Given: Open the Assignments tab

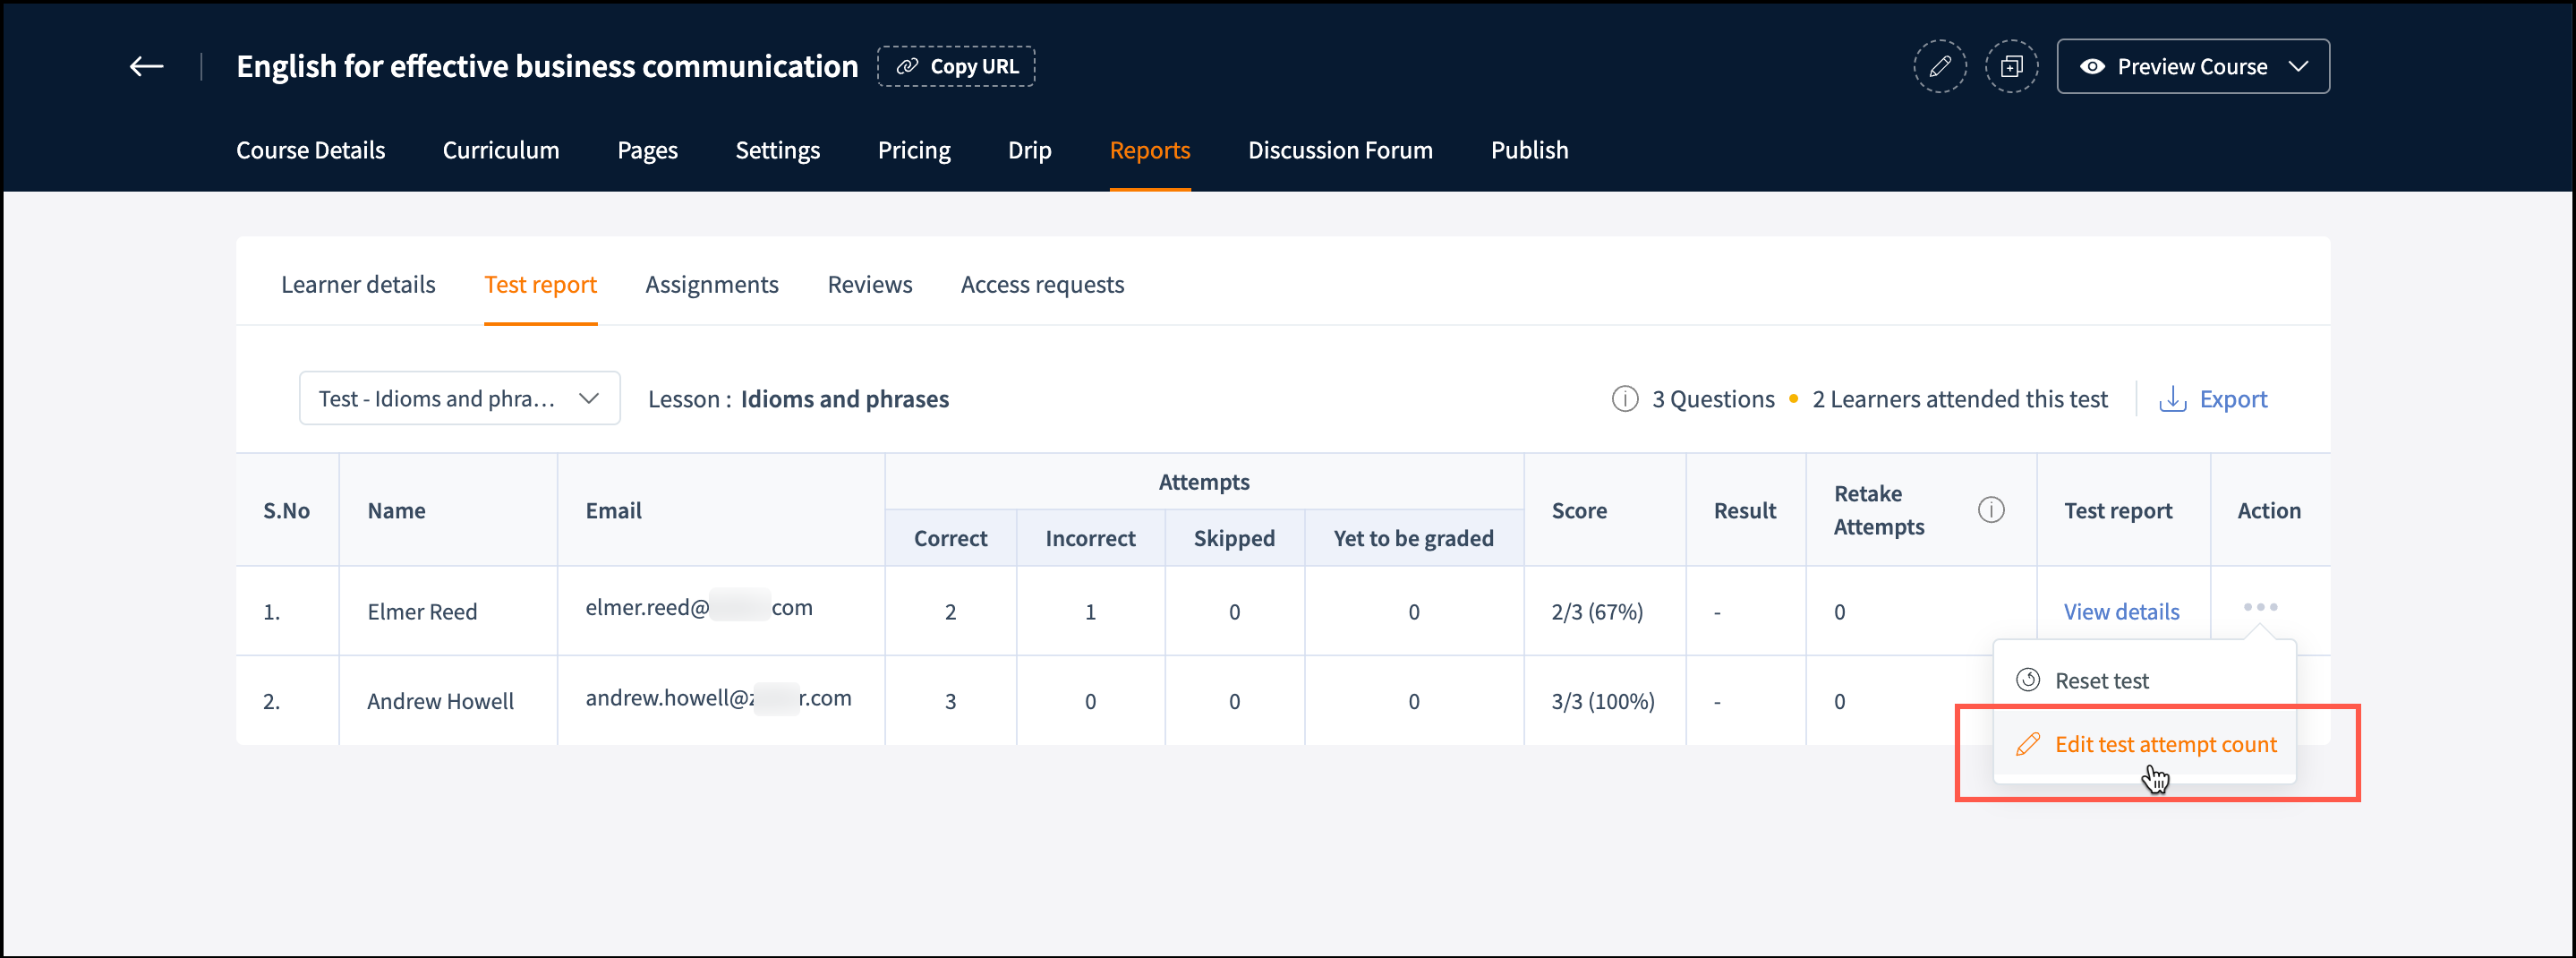Looking at the screenshot, I should [x=711, y=285].
